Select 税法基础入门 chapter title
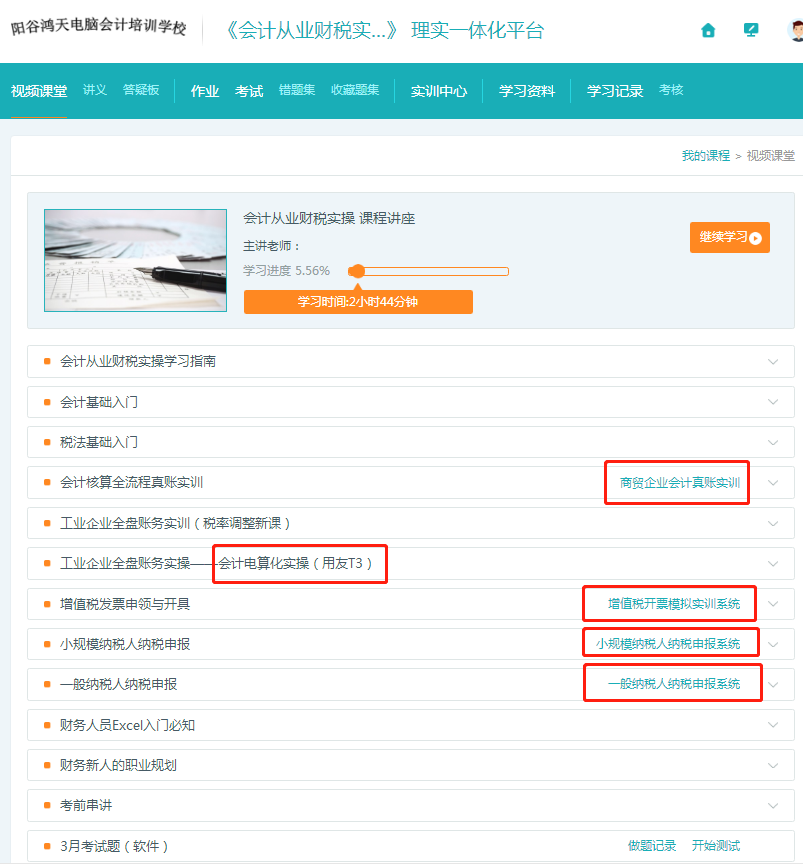Viewport: 803px width, 864px height. 99,442
